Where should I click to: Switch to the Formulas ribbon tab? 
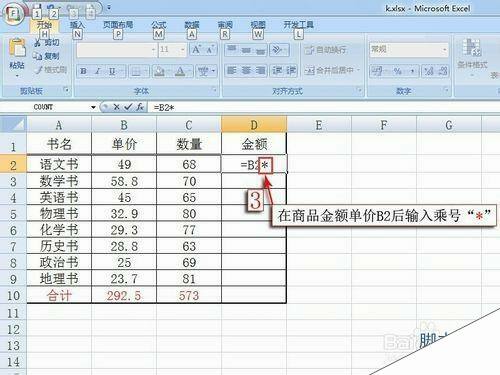click(159, 25)
